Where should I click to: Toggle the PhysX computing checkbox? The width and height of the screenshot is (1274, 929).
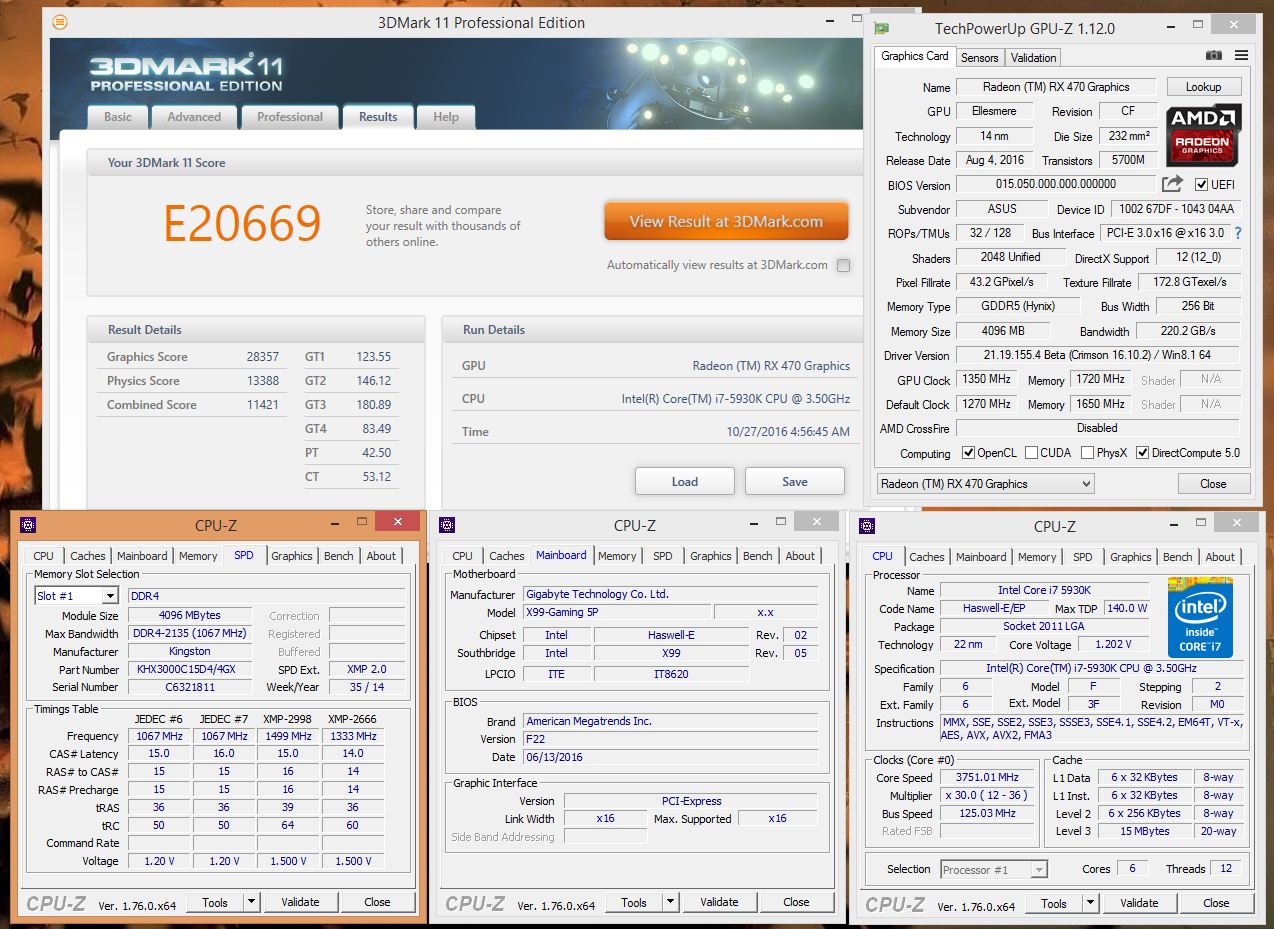[1087, 453]
